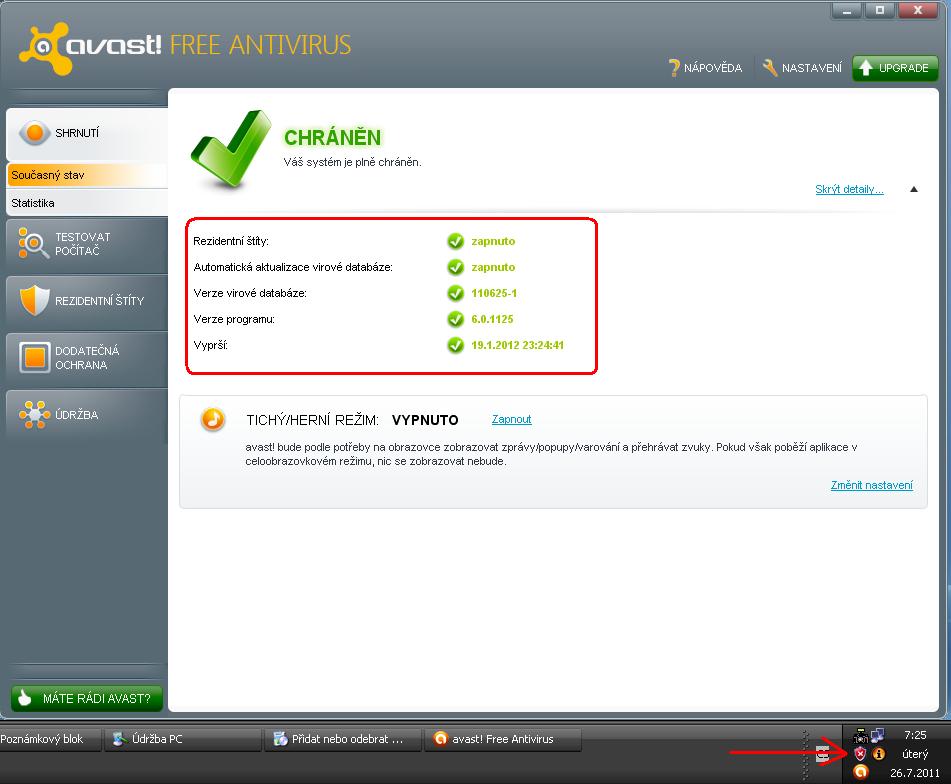The width and height of the screenshot is (951, 784).
Task: Open settings via the NASTAVENÍ wrench icon
Action: (770, 67)
